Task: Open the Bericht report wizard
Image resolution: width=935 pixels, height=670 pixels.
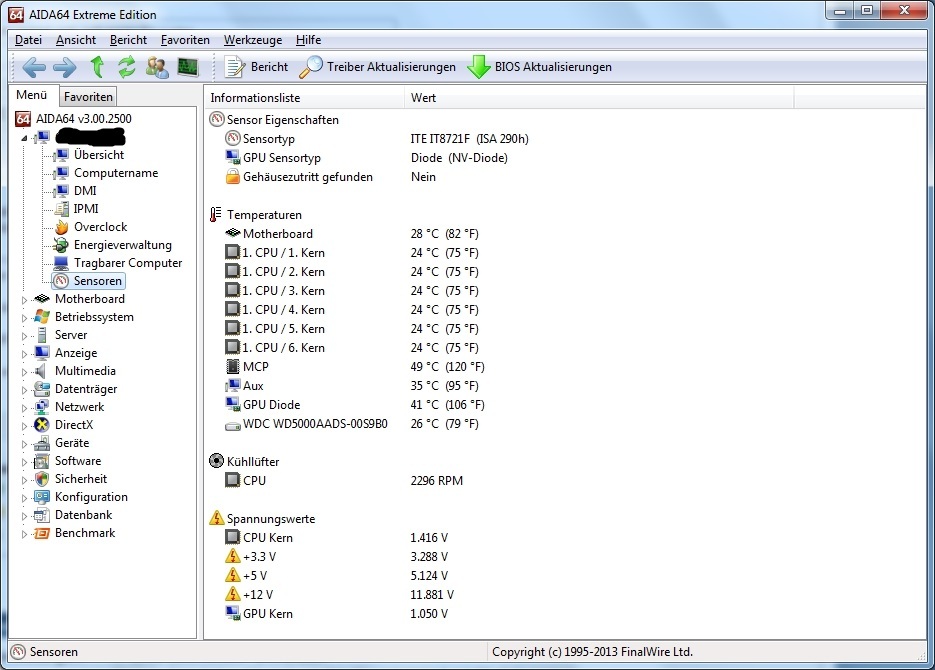Action: pyautogui.click(x=256, y=67)
